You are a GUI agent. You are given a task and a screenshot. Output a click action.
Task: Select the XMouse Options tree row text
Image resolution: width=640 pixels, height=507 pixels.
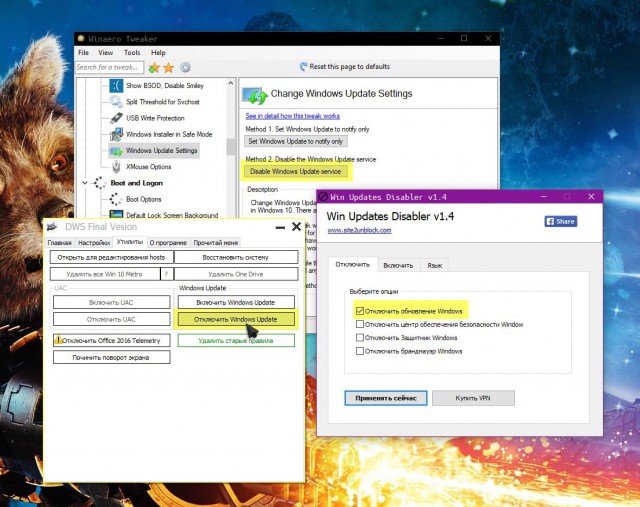click(149, 167)
